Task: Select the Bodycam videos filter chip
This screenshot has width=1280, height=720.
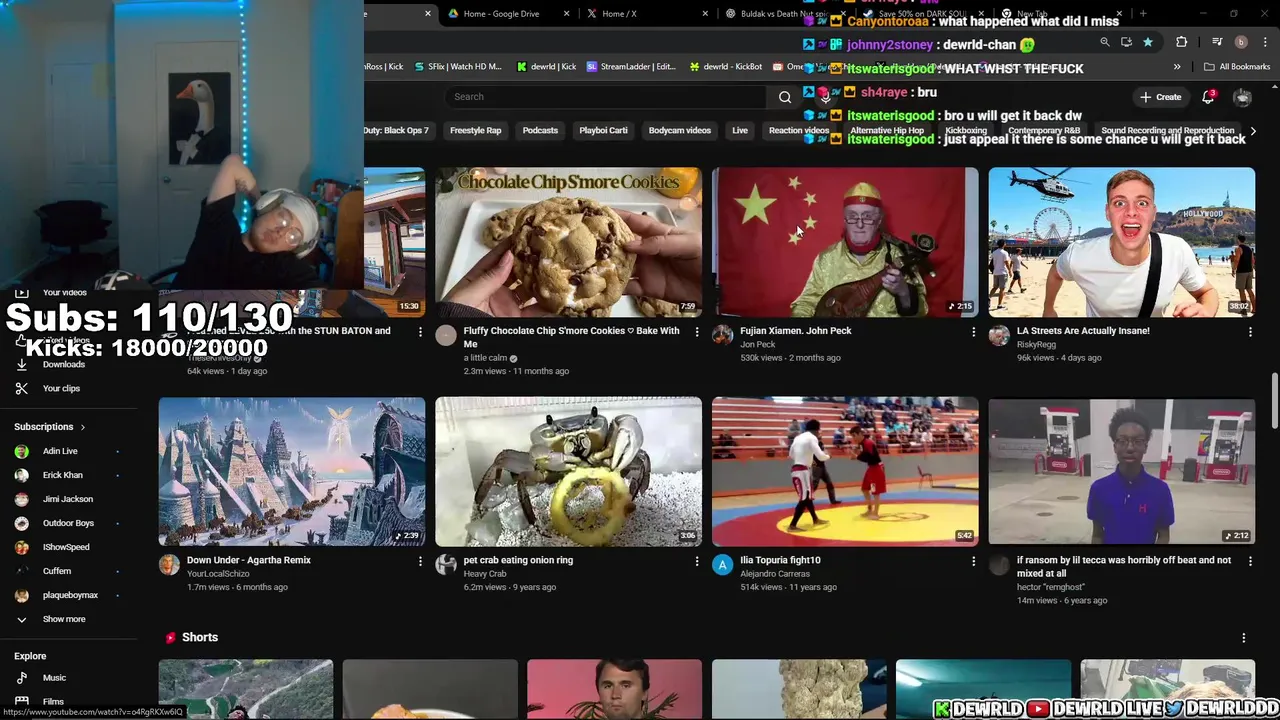Action: point(680,131)
